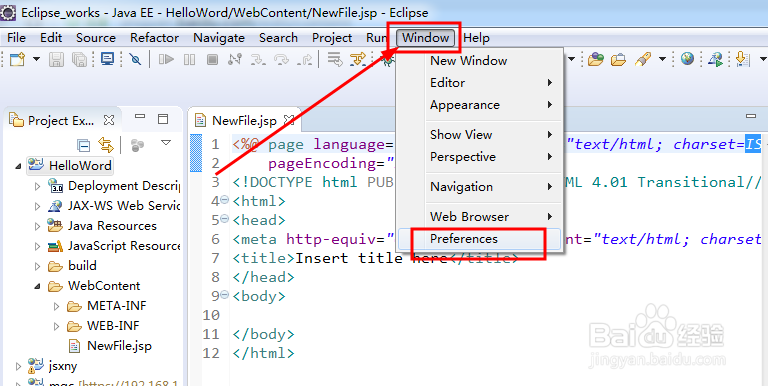
Task: Minimize the editor area
Action: point(751,117)
